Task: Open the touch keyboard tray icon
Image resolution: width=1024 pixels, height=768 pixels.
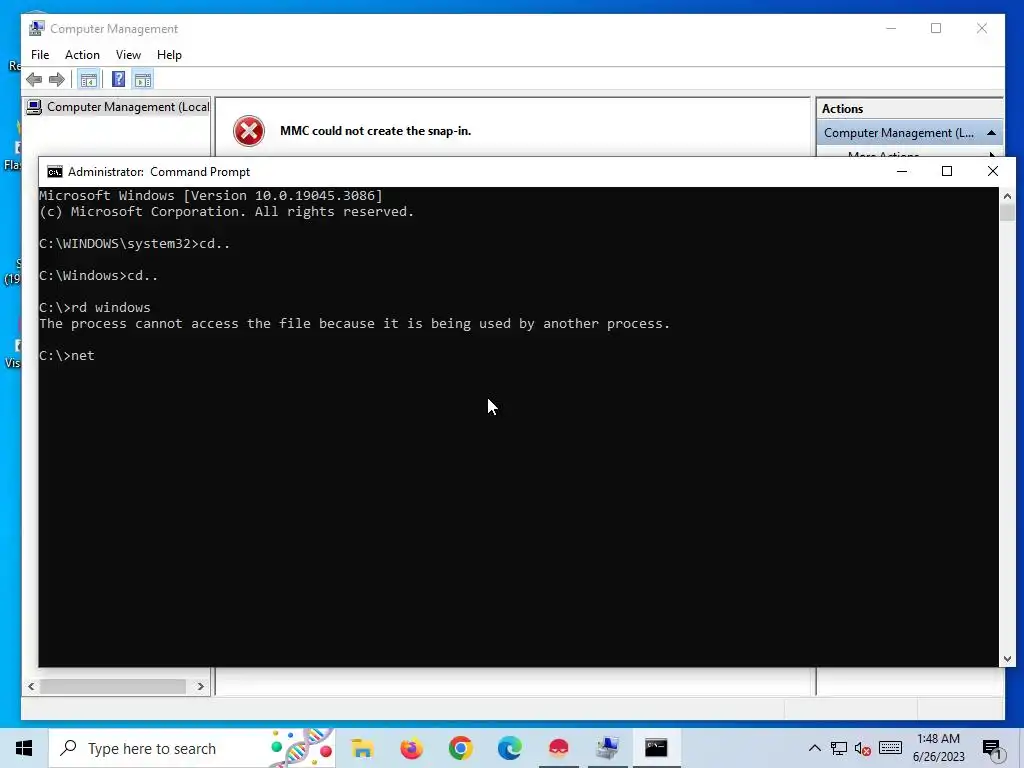Action: pyautogui.click(x=890, y=748)
